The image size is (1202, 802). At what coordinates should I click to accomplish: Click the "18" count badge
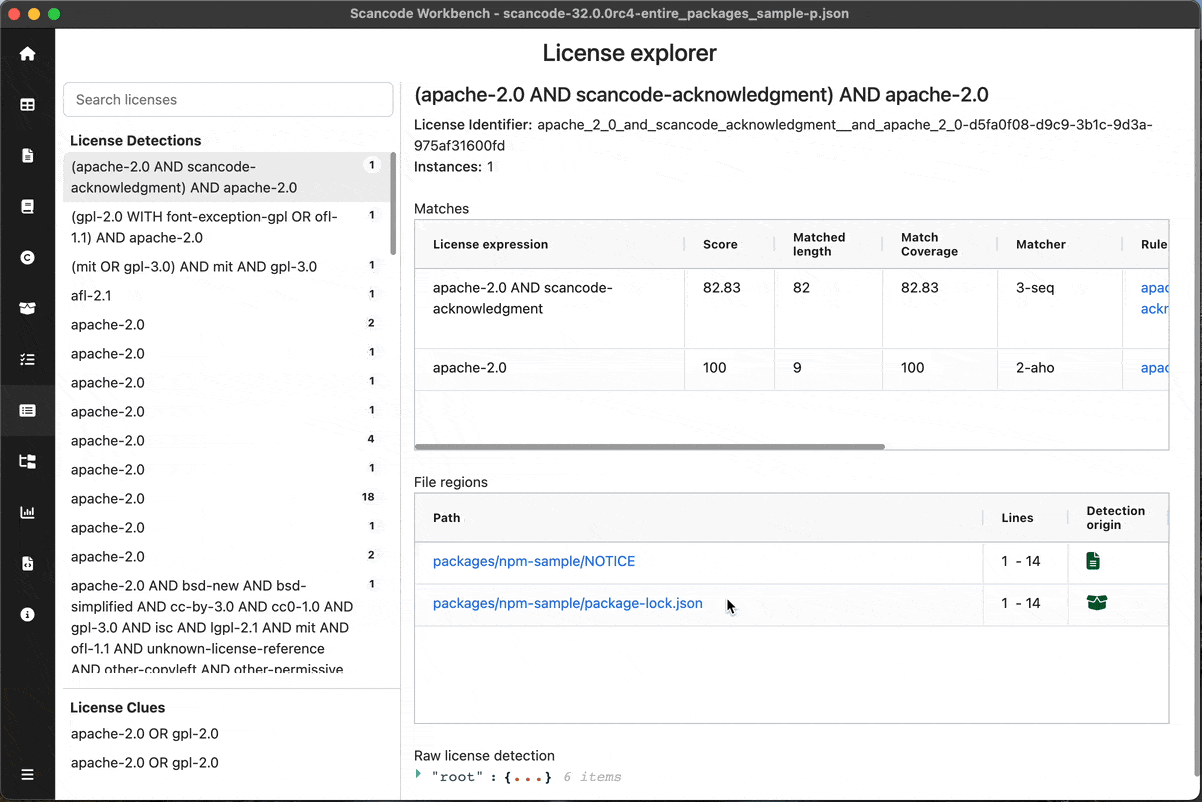pyautogui.click(x=369, y=497)
